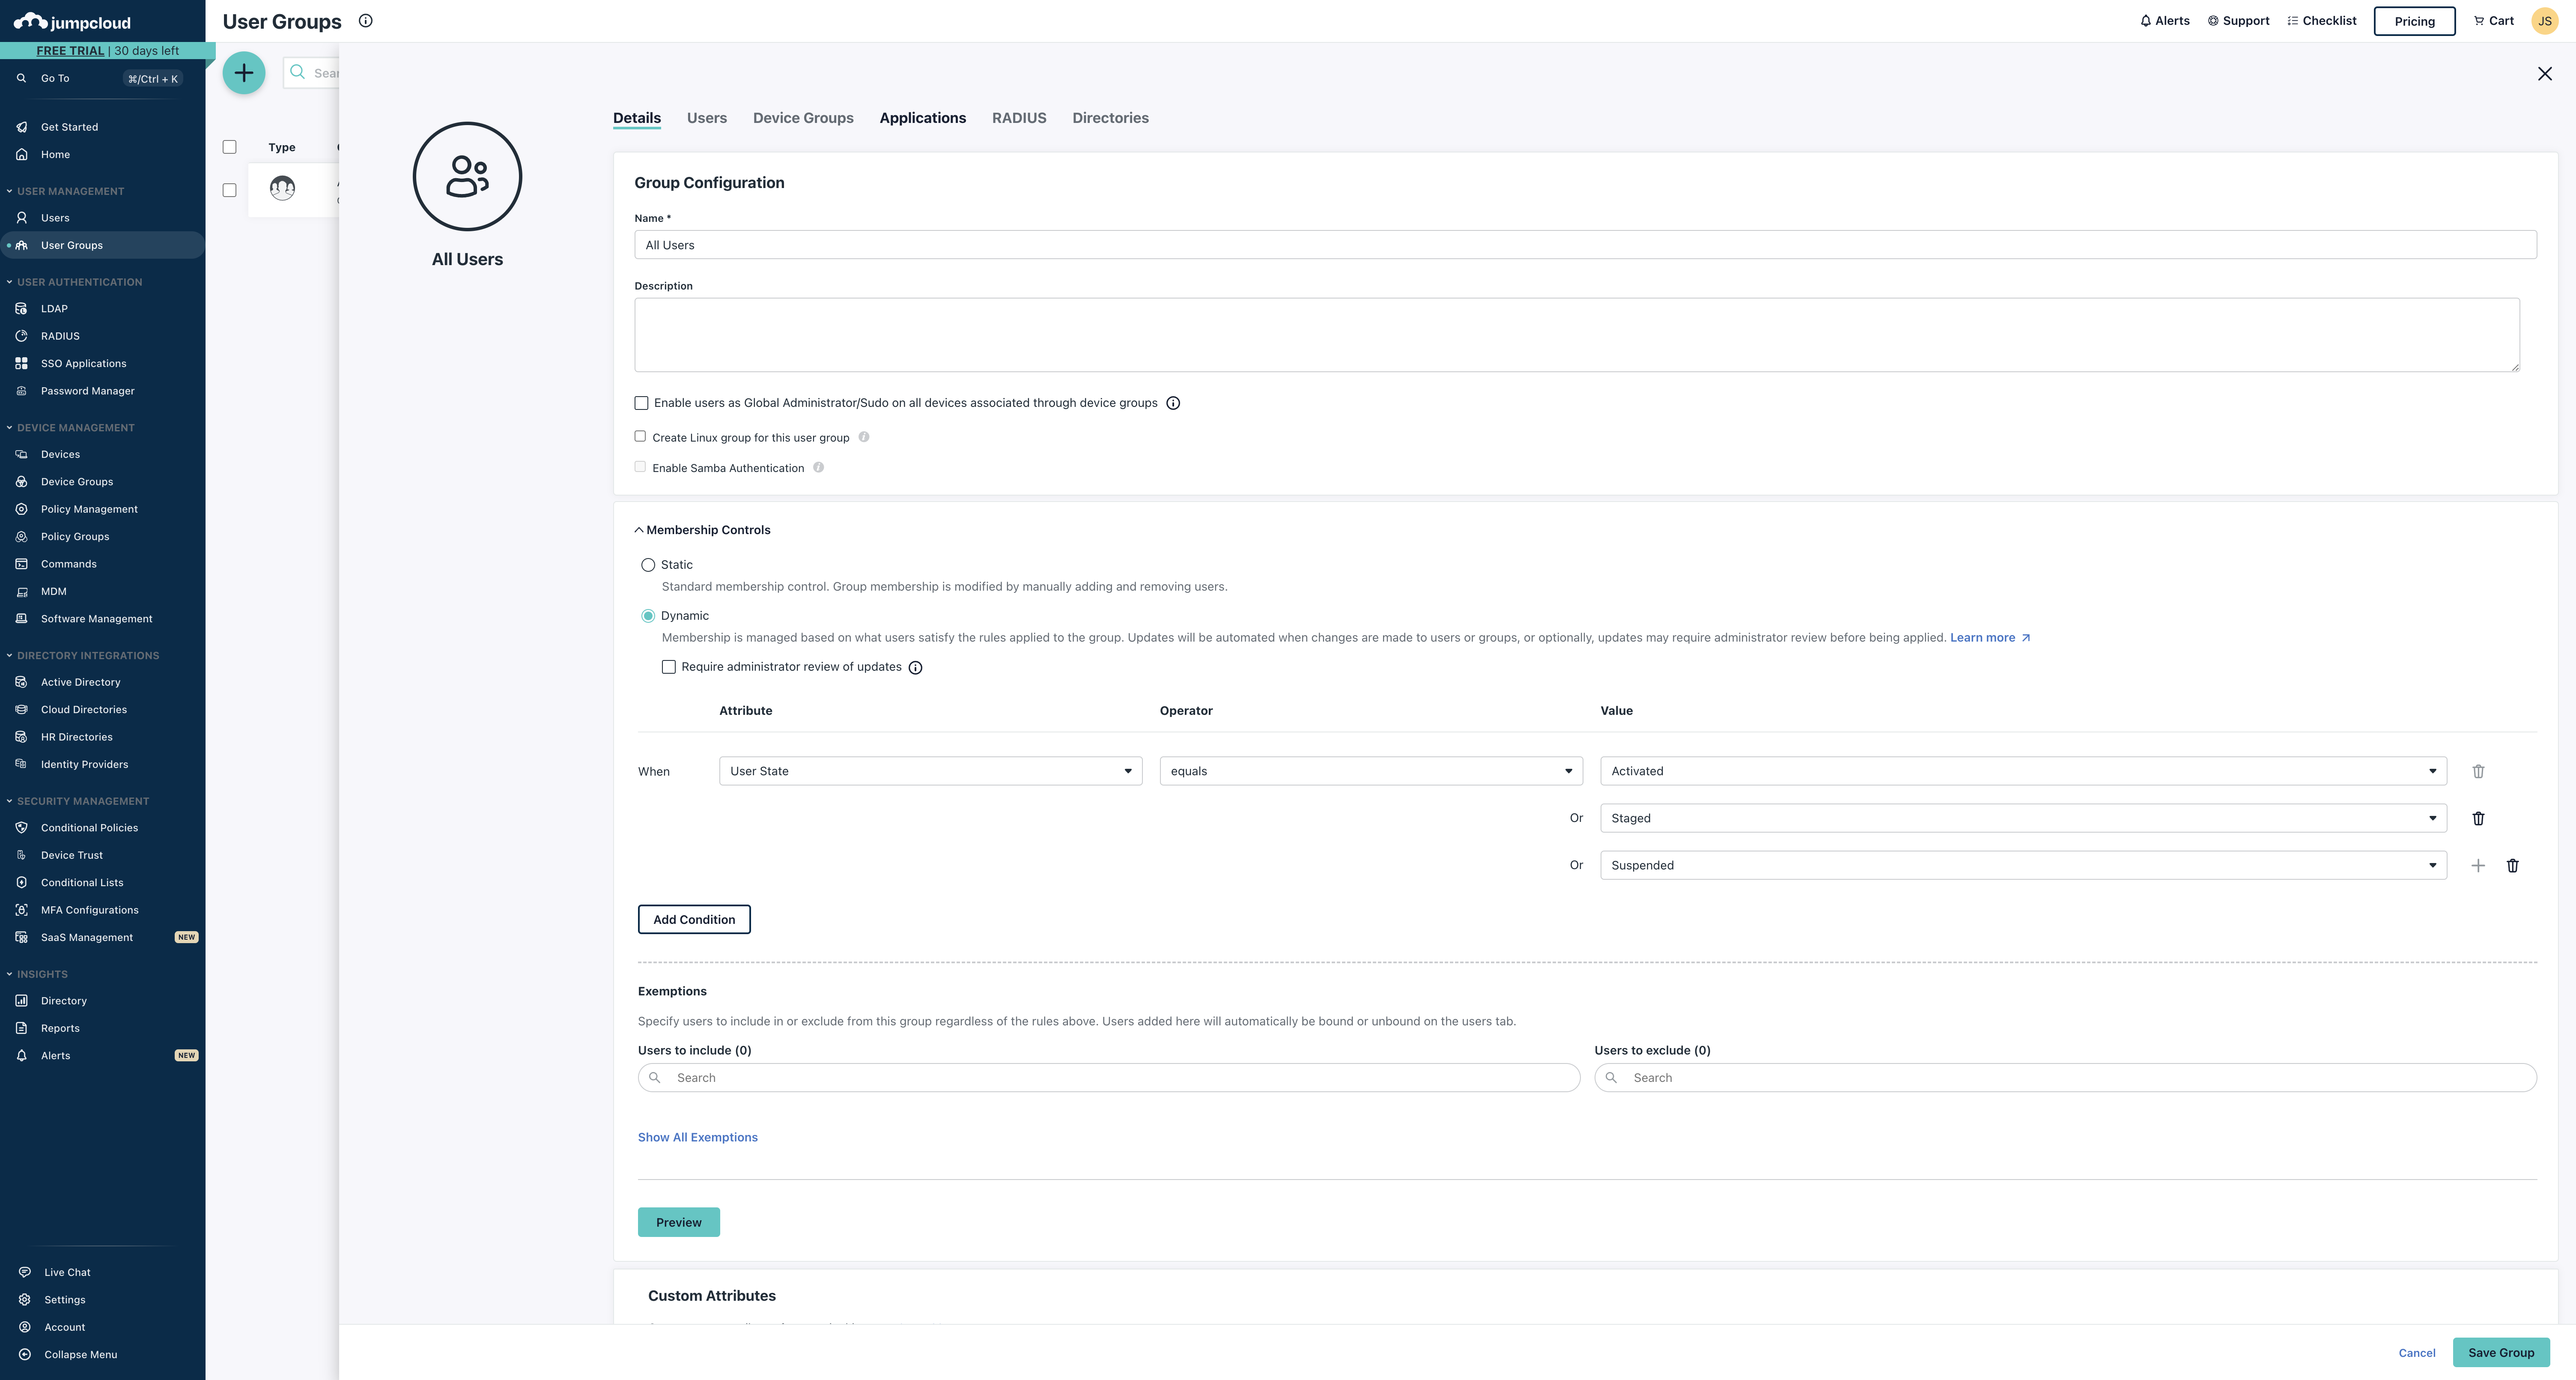Click the Add Condition button
The width and height of the screenshot is (2576, 1380).
[x=694, y=920]
